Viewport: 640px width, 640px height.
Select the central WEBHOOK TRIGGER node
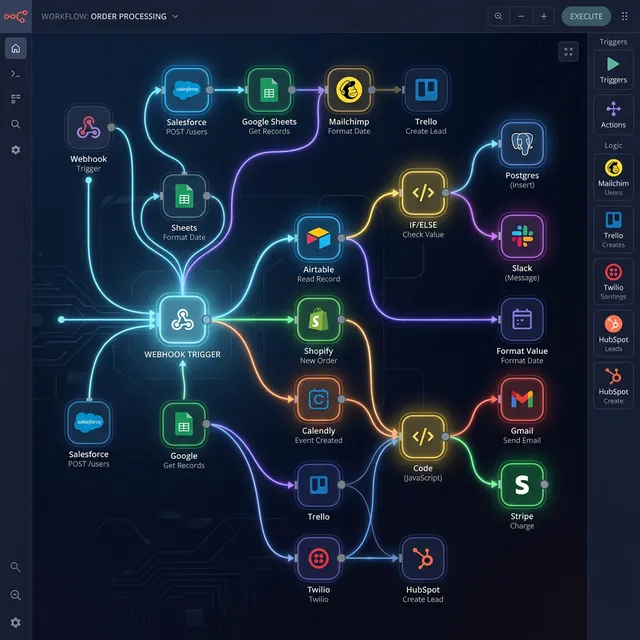[182, 319]
